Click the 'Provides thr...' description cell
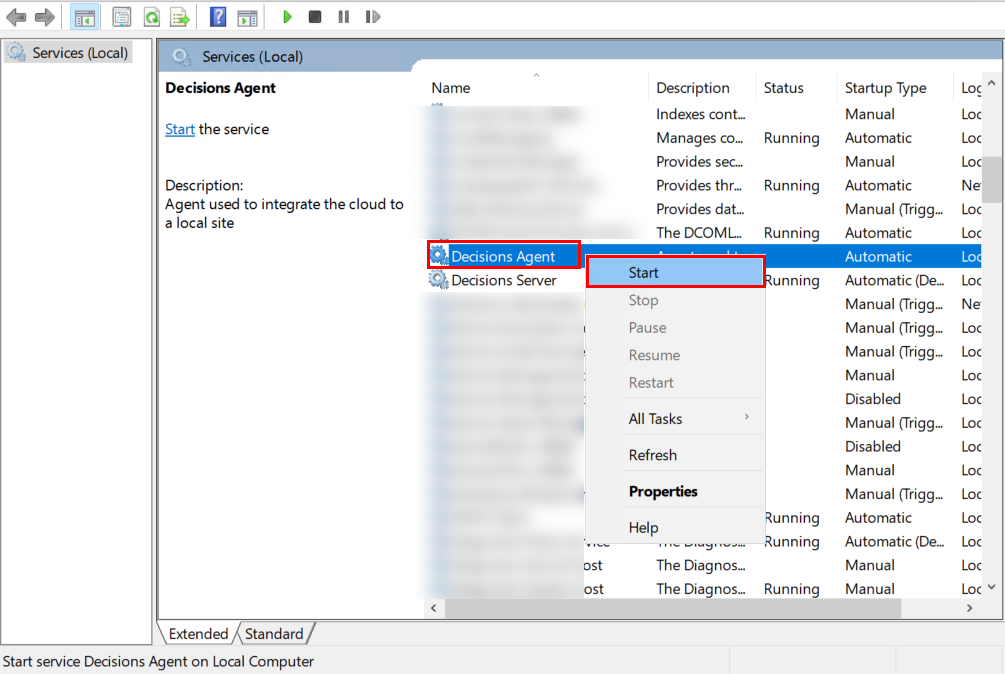The image size is (1005, 674). click(x=699, y=185)
